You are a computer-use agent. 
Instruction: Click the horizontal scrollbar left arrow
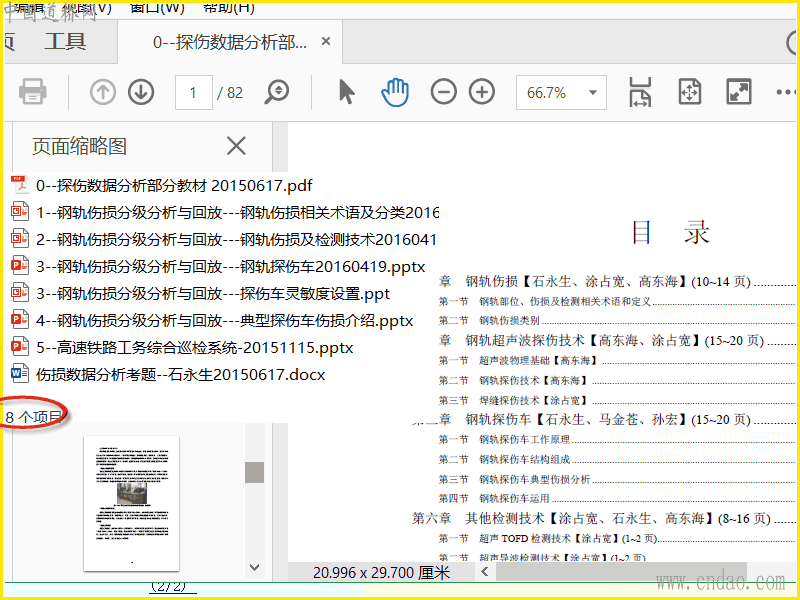(x=485, y=572)
